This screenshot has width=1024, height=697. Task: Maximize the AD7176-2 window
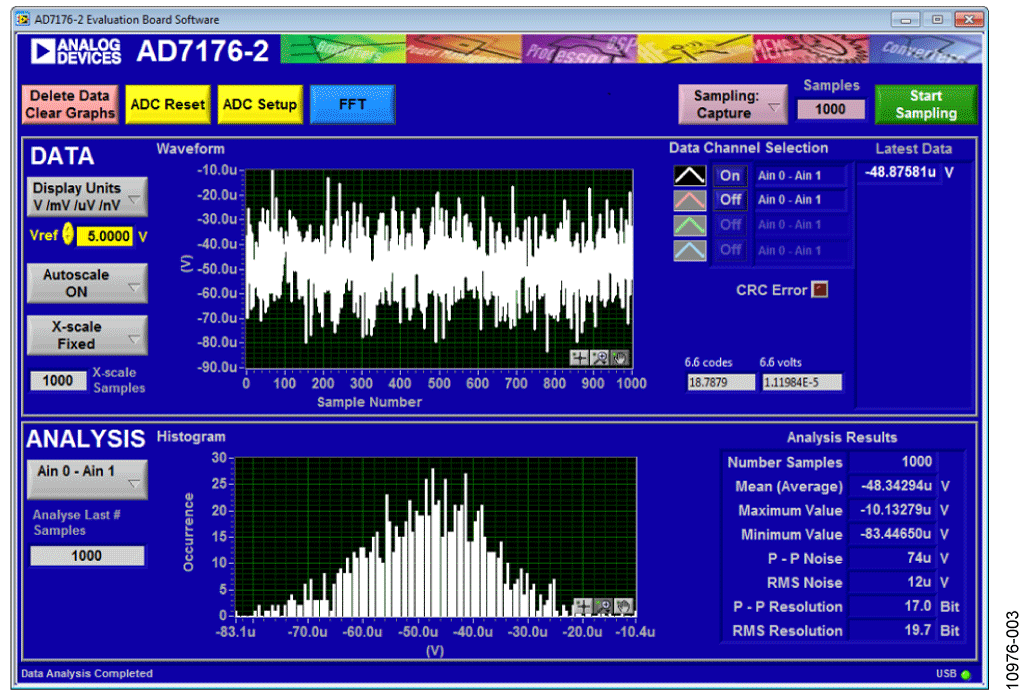(x=937, y=20)
